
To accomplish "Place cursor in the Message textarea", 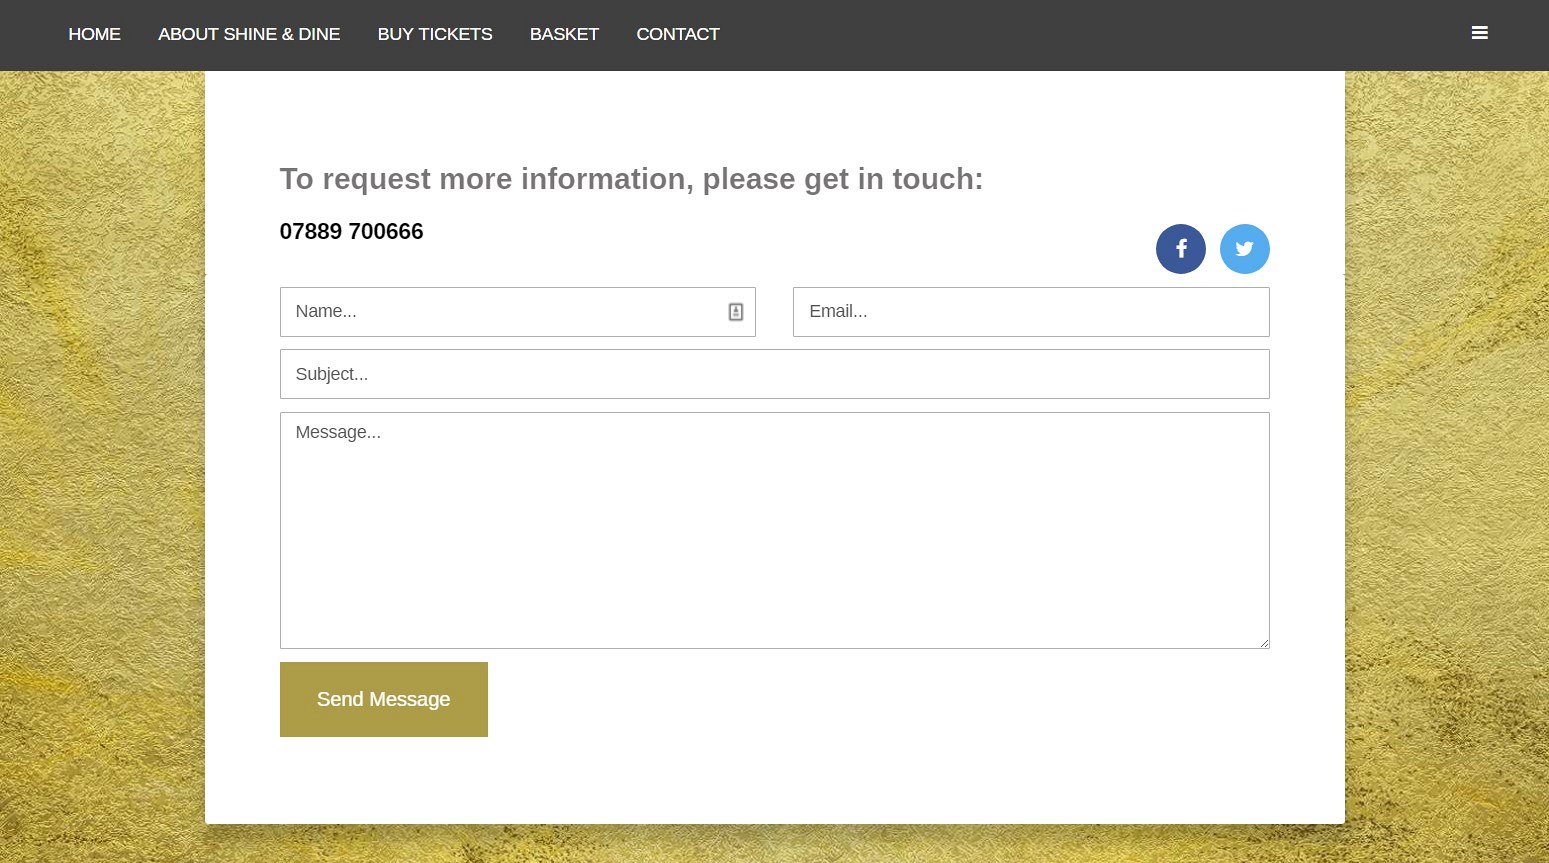I will pos(774,530).
